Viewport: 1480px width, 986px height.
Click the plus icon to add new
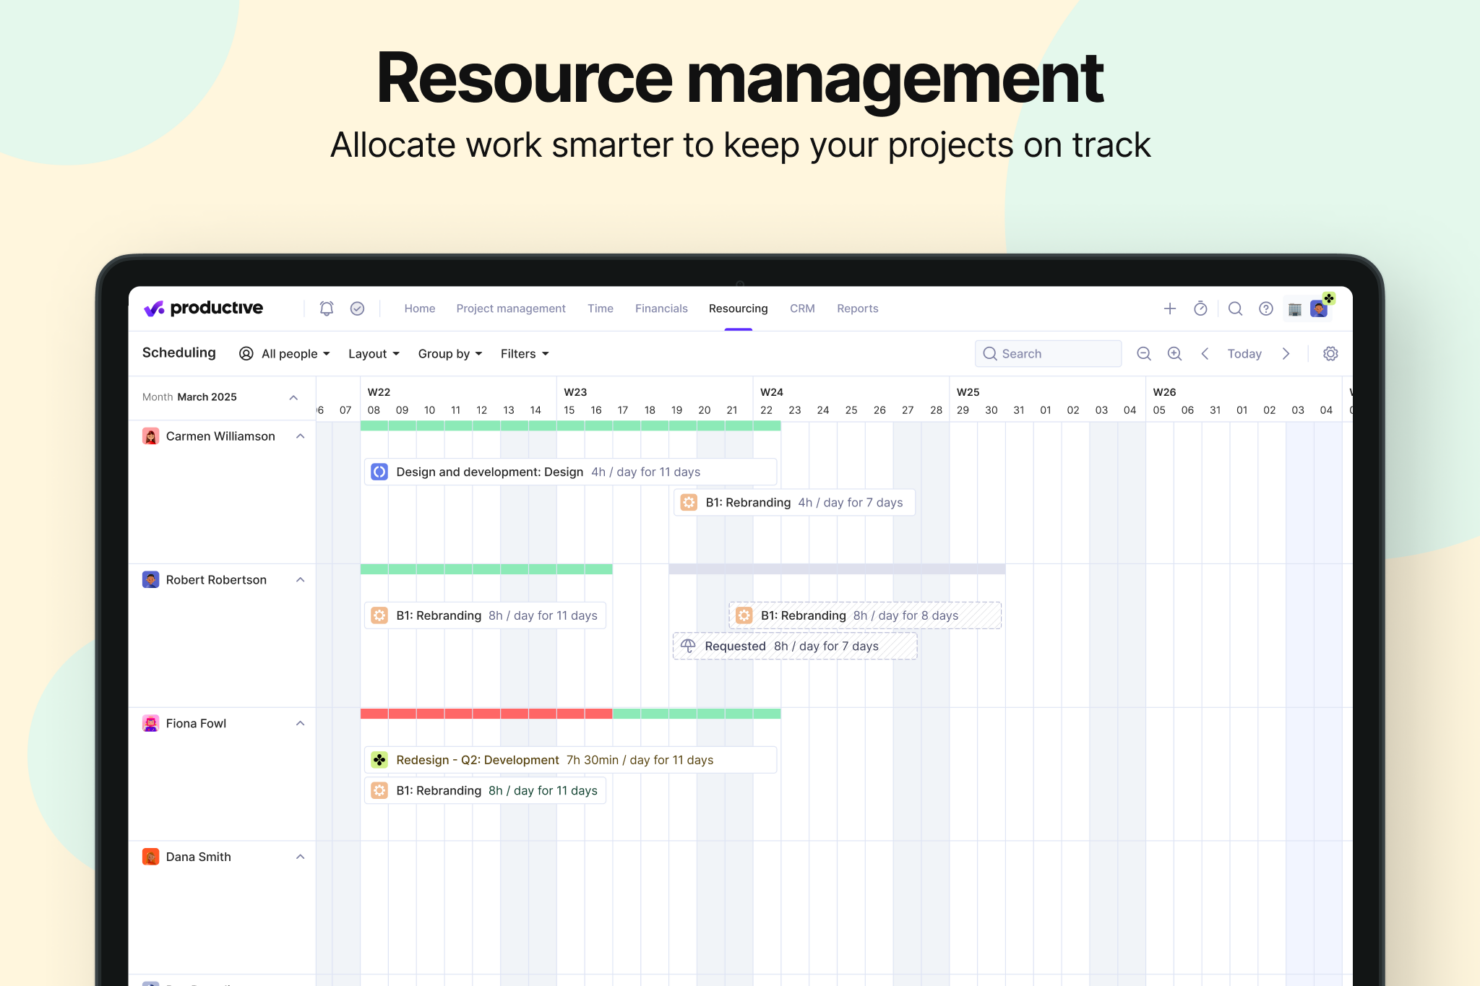point(1169,309)
